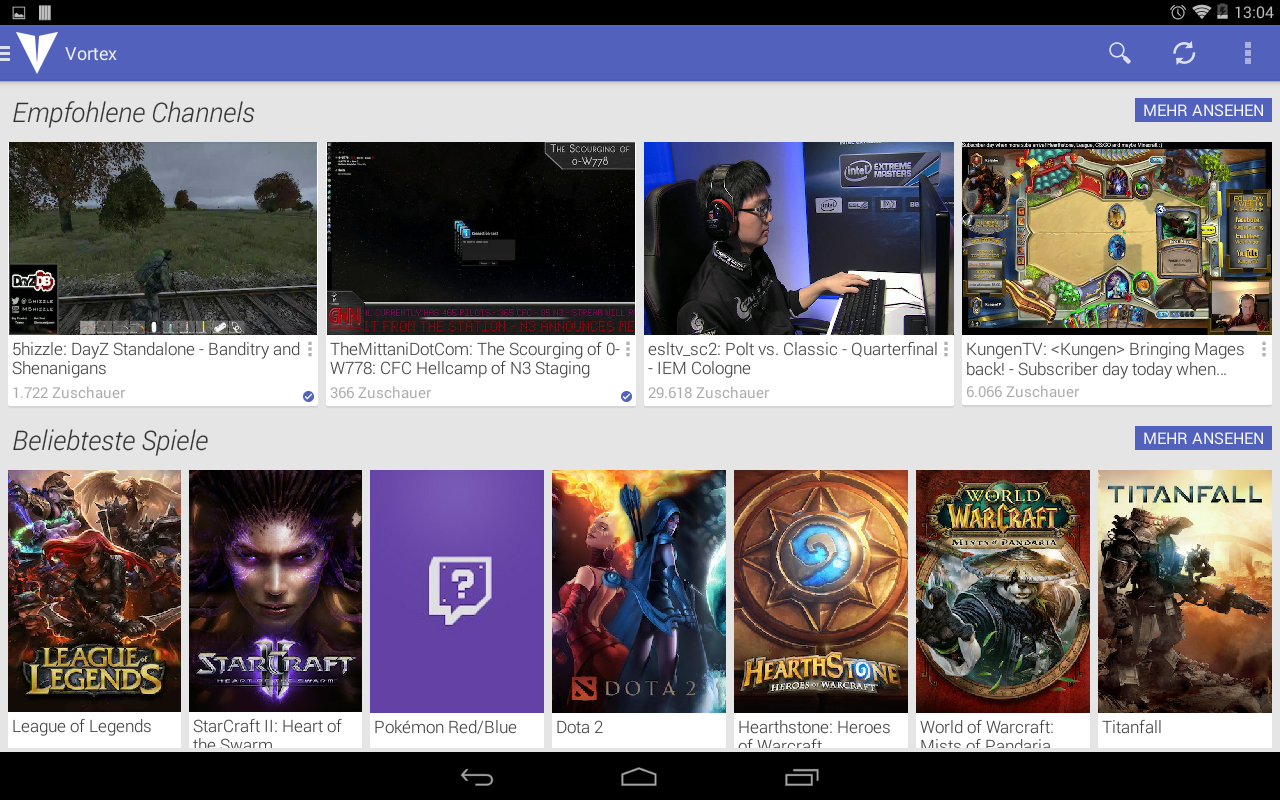
Task: Open options for 5hizzle DayZ stream
Action: point(310,349)
